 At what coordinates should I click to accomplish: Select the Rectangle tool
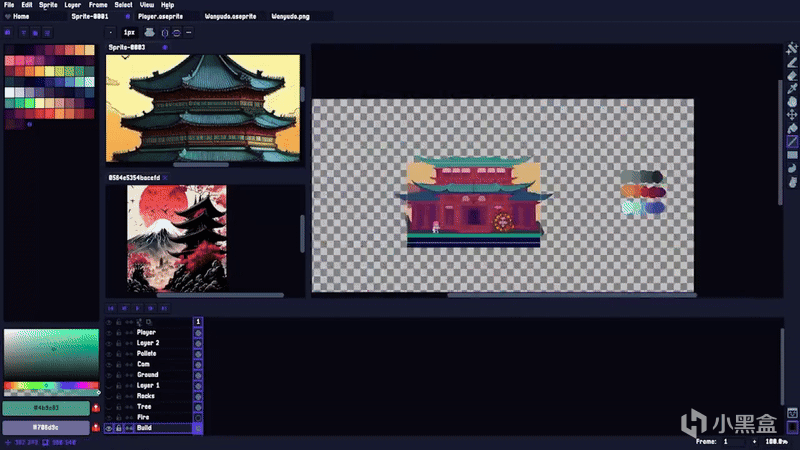click(792, 155)
